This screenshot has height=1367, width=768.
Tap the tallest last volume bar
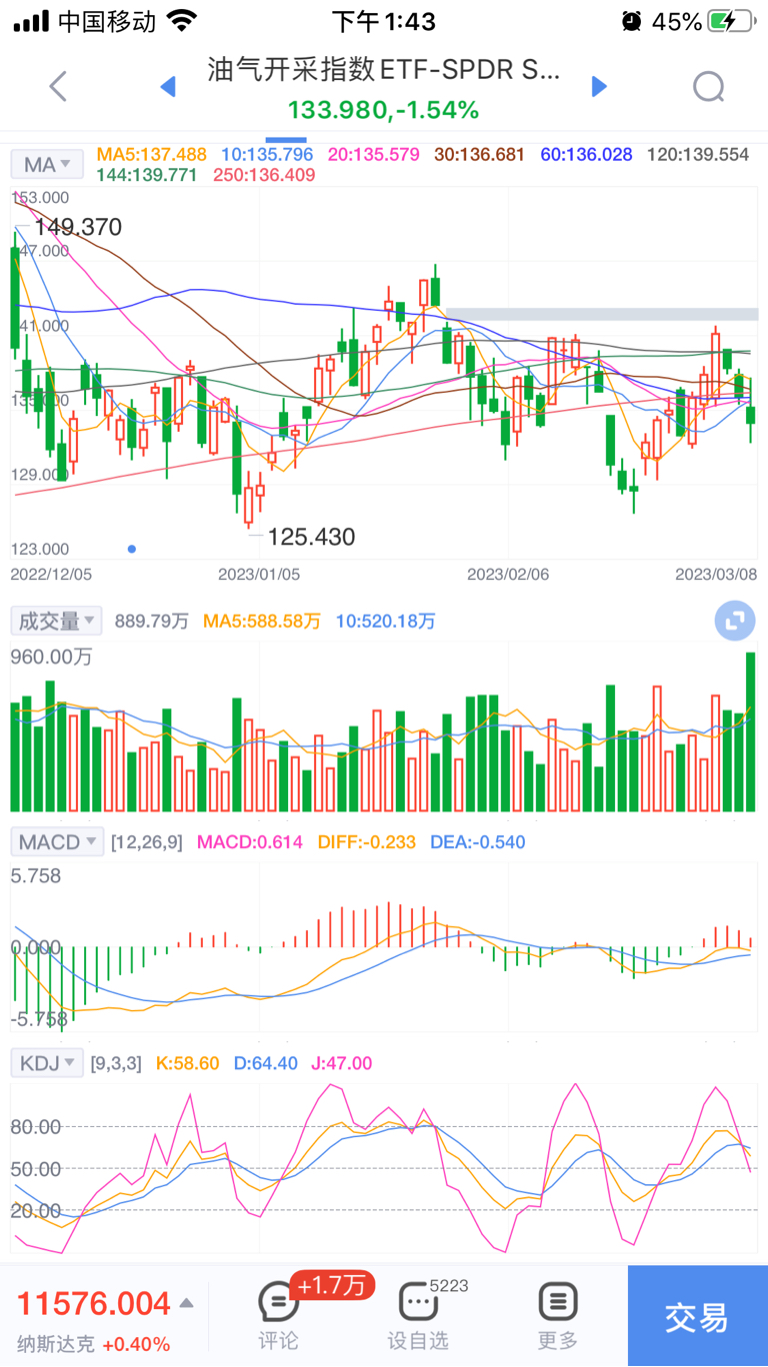(x=751, y=732)
